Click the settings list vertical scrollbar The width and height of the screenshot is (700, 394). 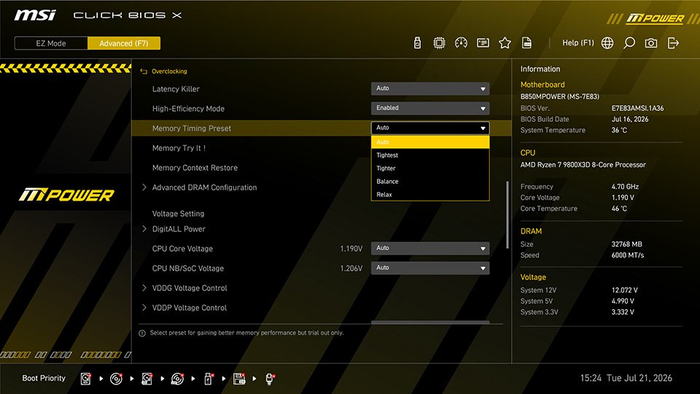pyautogui.click(x=507, y=215)
